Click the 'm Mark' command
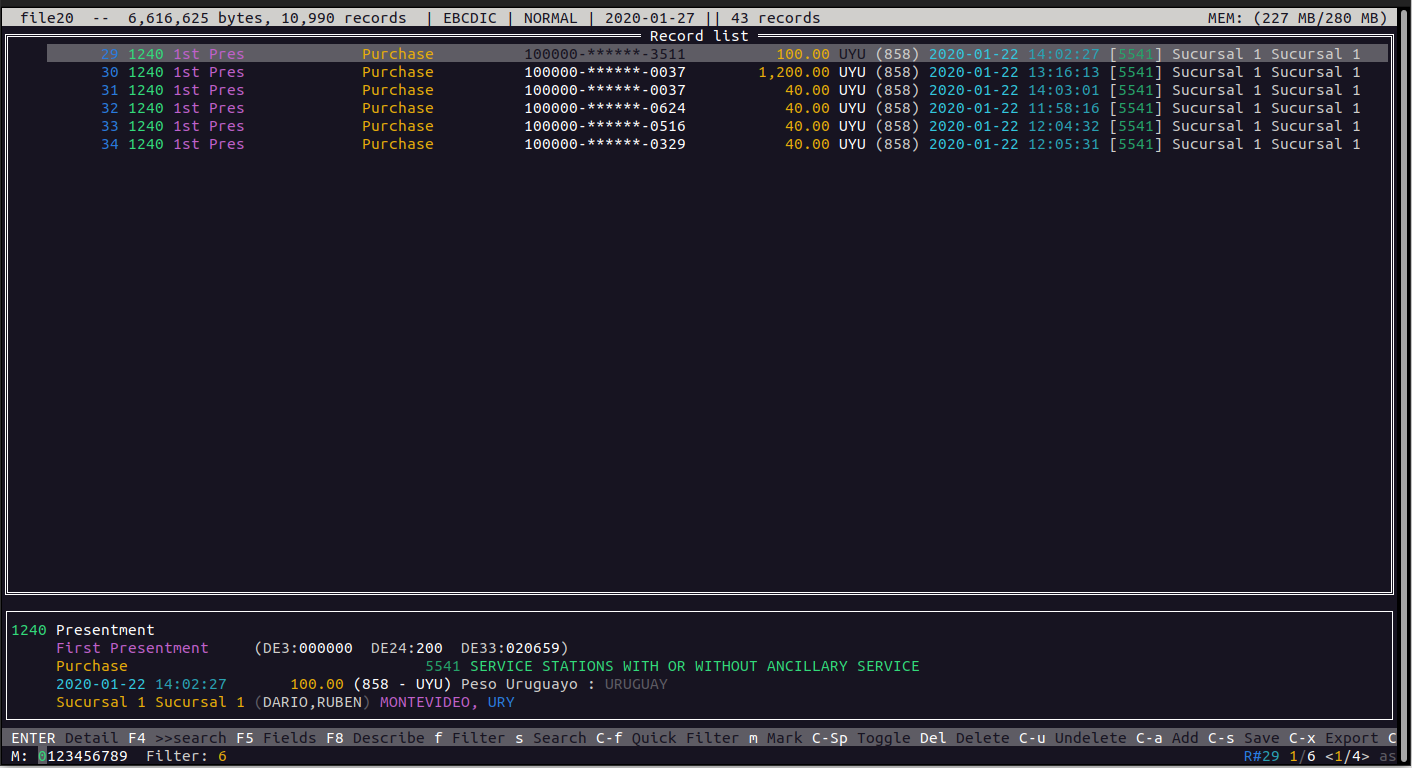The image size is (1412, 768). (775, 738)
